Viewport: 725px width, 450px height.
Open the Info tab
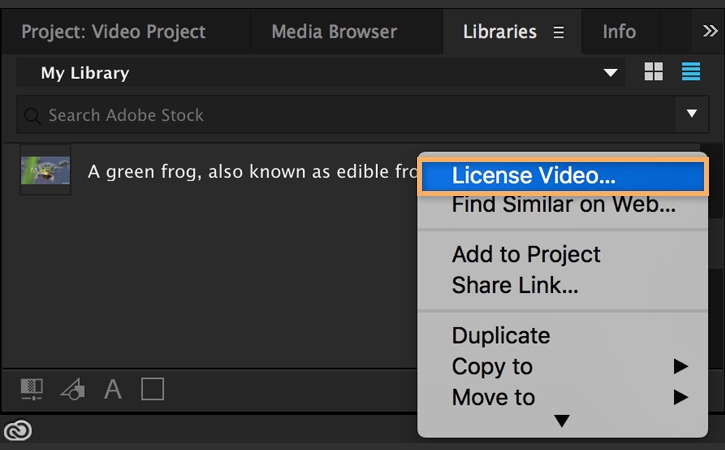click(x=619, y=32)
